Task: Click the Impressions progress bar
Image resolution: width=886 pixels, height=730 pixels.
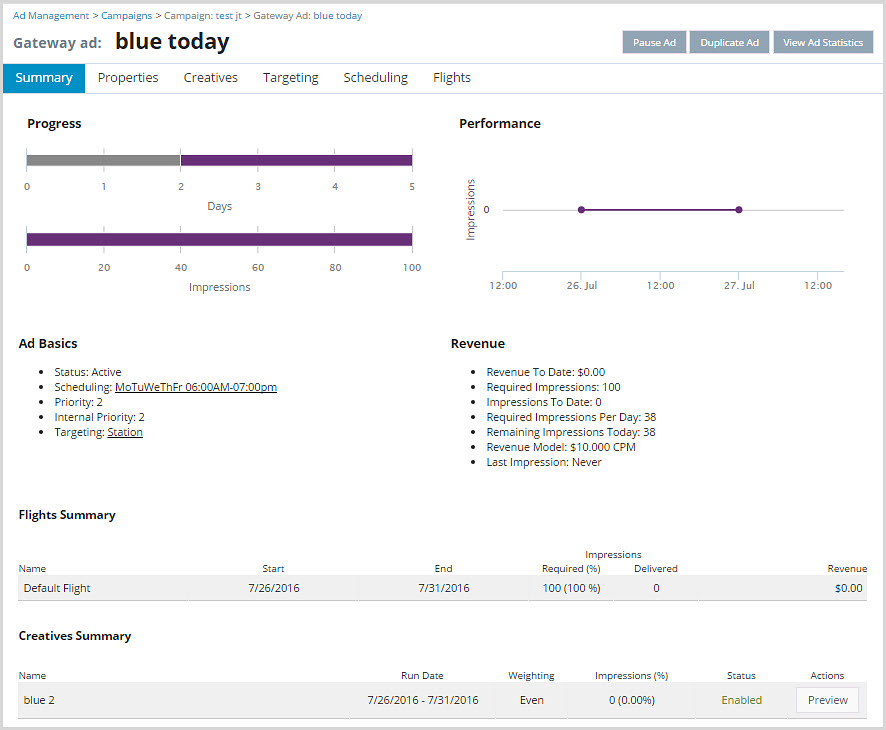Action: coord(219,239)
